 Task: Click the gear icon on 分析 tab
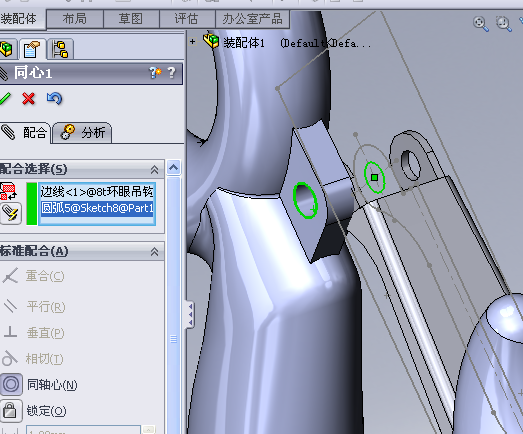pos(68,132)
